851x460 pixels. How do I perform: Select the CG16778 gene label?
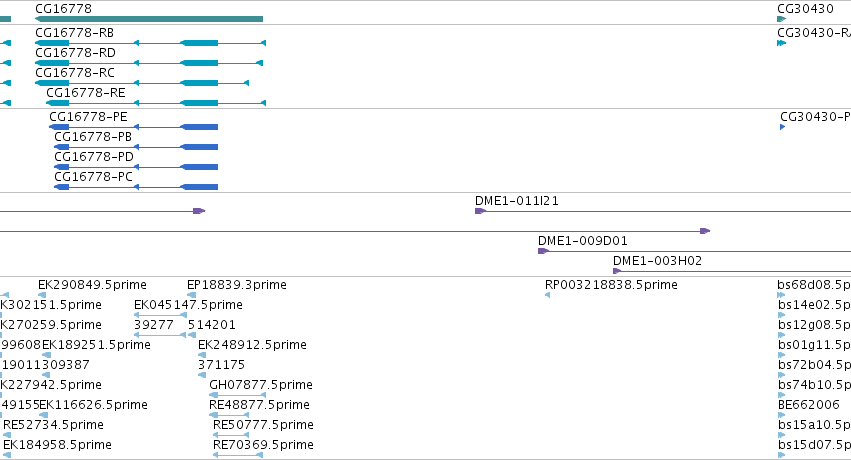pos(63,9)
